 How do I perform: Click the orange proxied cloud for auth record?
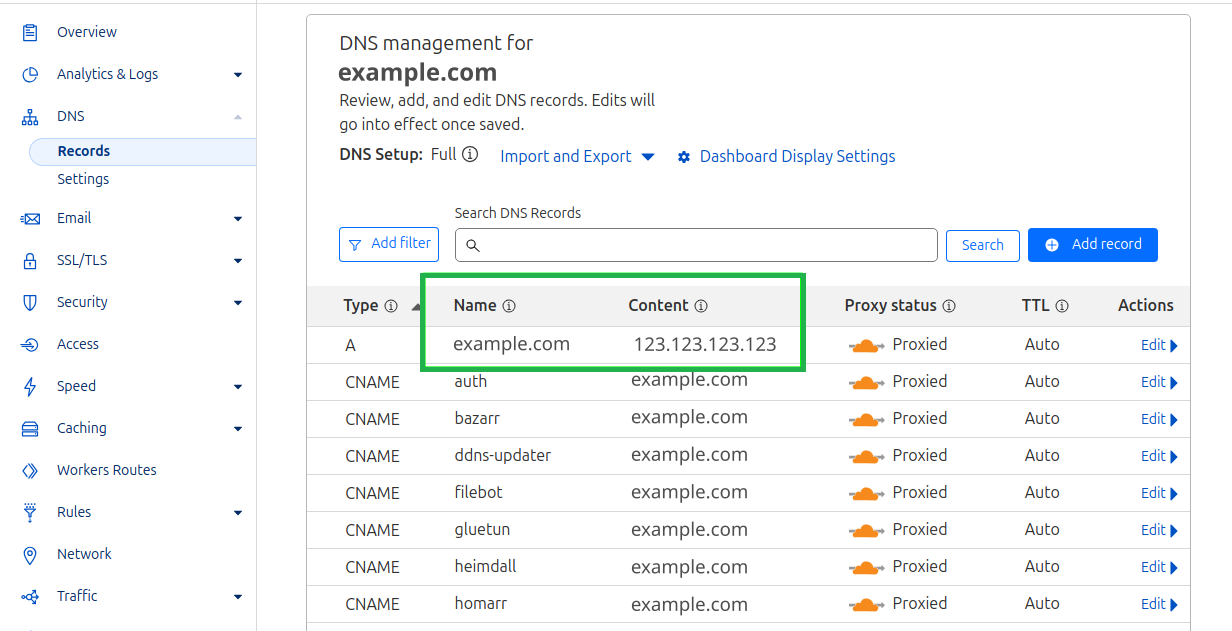click(866, 383)
